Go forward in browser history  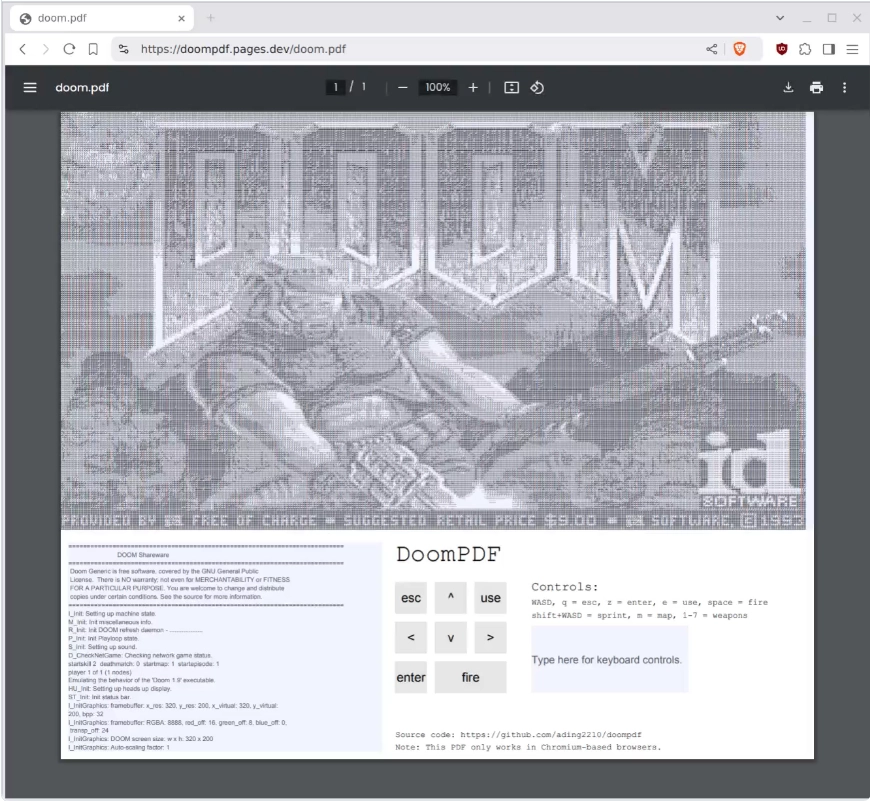tap(45, 49)
